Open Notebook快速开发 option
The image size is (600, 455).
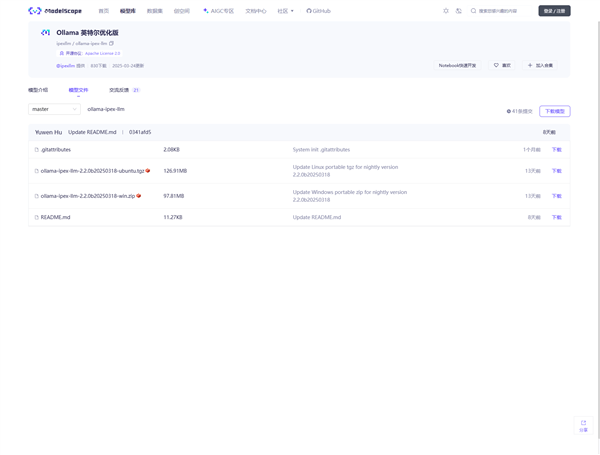coord(457,66)
